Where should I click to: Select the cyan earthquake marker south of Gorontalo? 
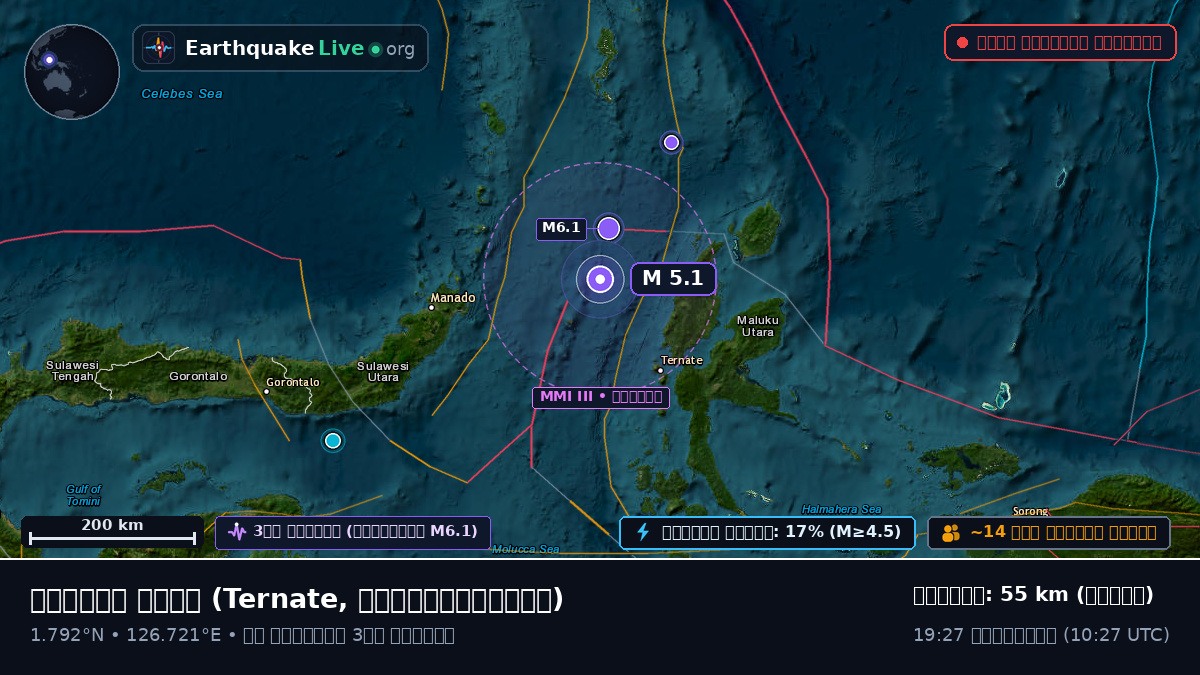[333, 440]
